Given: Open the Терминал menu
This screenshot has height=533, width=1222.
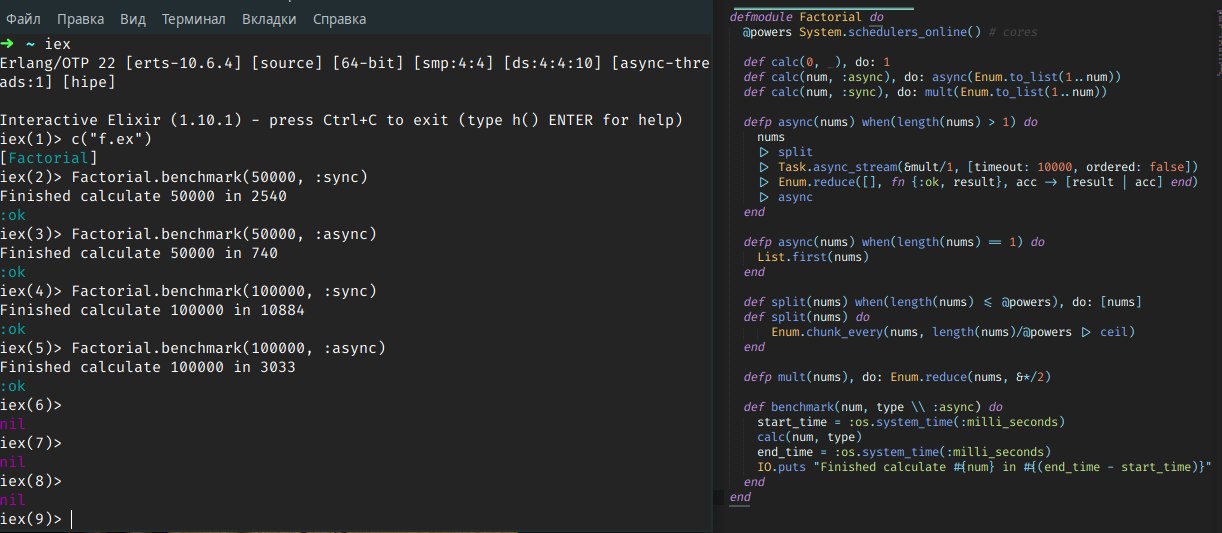Looking at the screenshot, I should coord(194,19).
